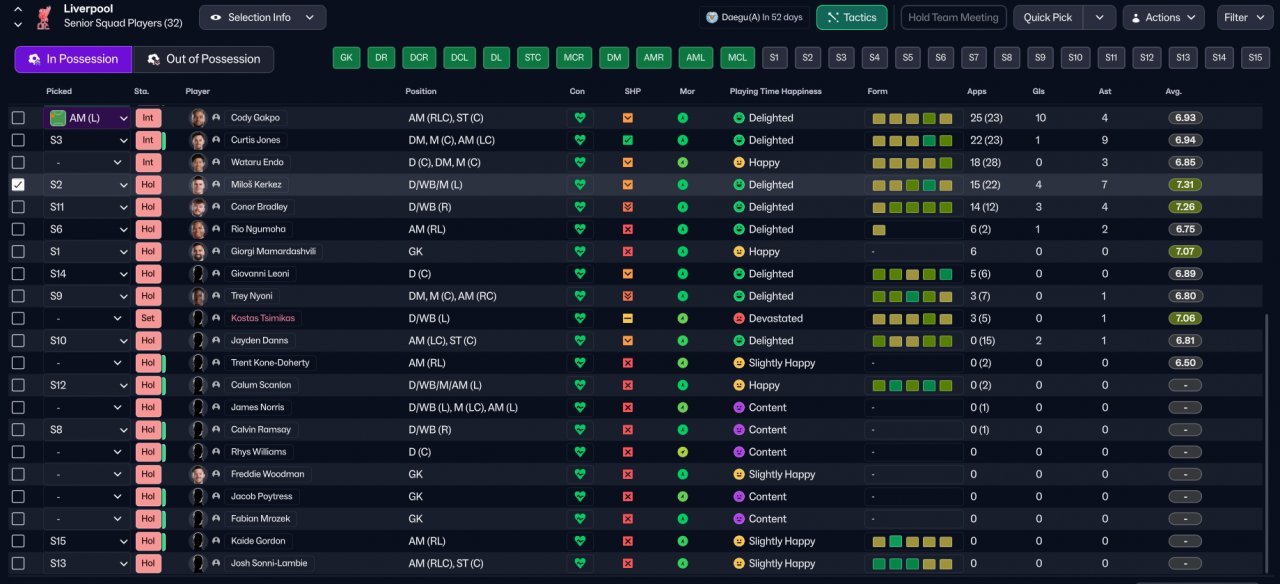Expand the Quick Pick arrow menu
This screenshot has width=1280, height=584.
click(1100, 17)
